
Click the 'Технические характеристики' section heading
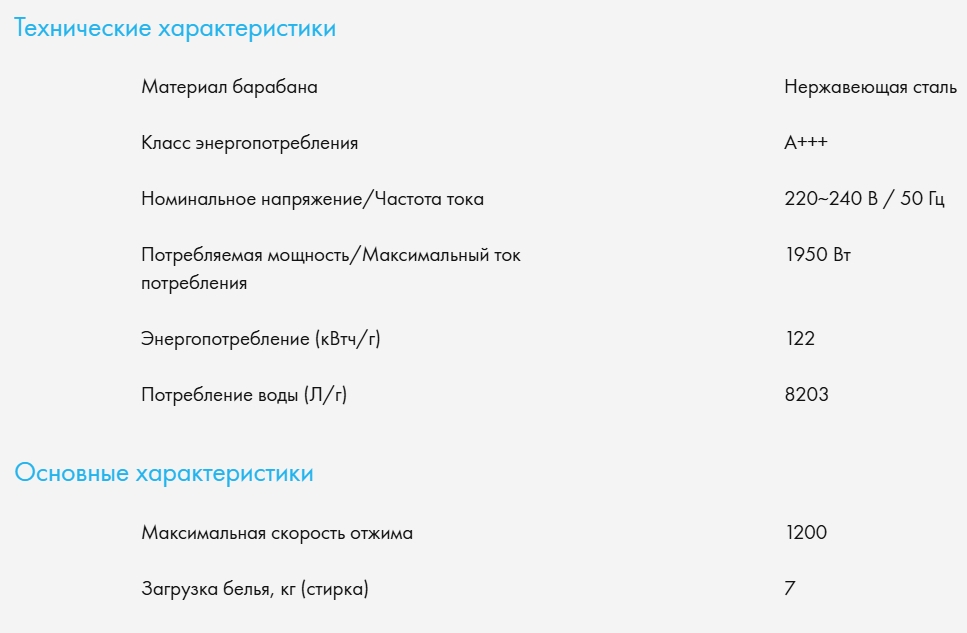coord(175,29)
